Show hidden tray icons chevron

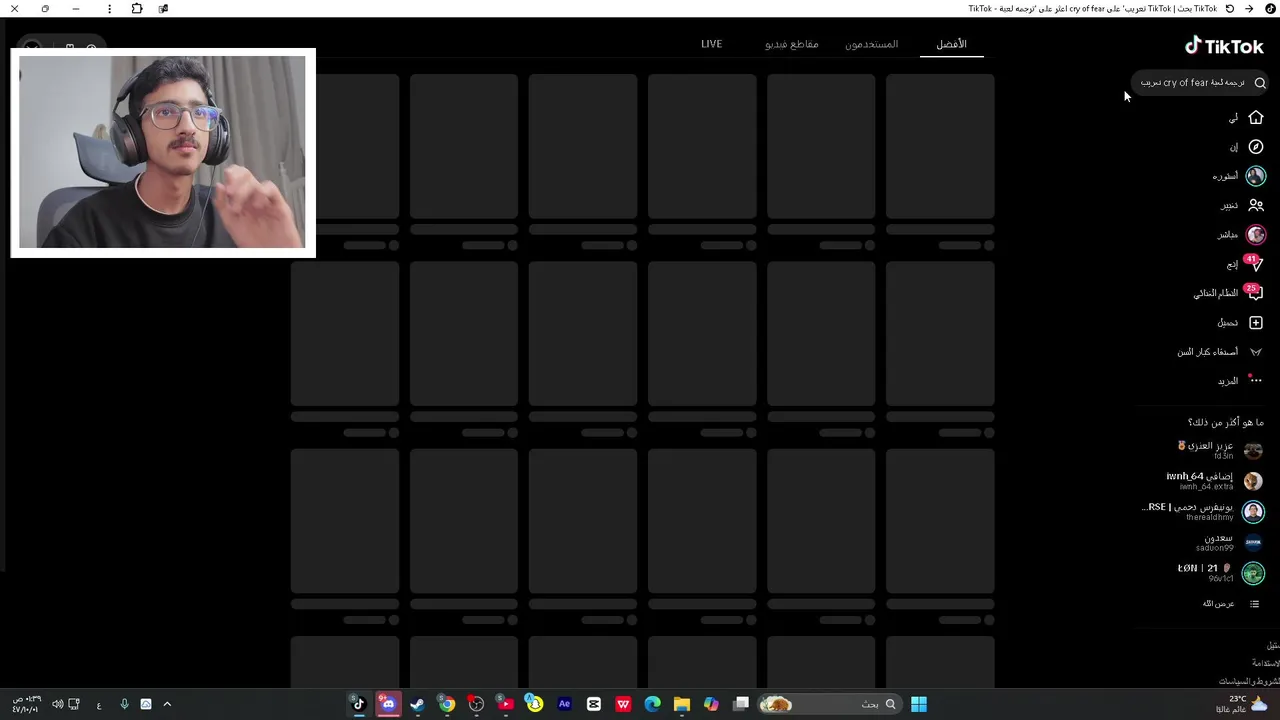[167, 704]
